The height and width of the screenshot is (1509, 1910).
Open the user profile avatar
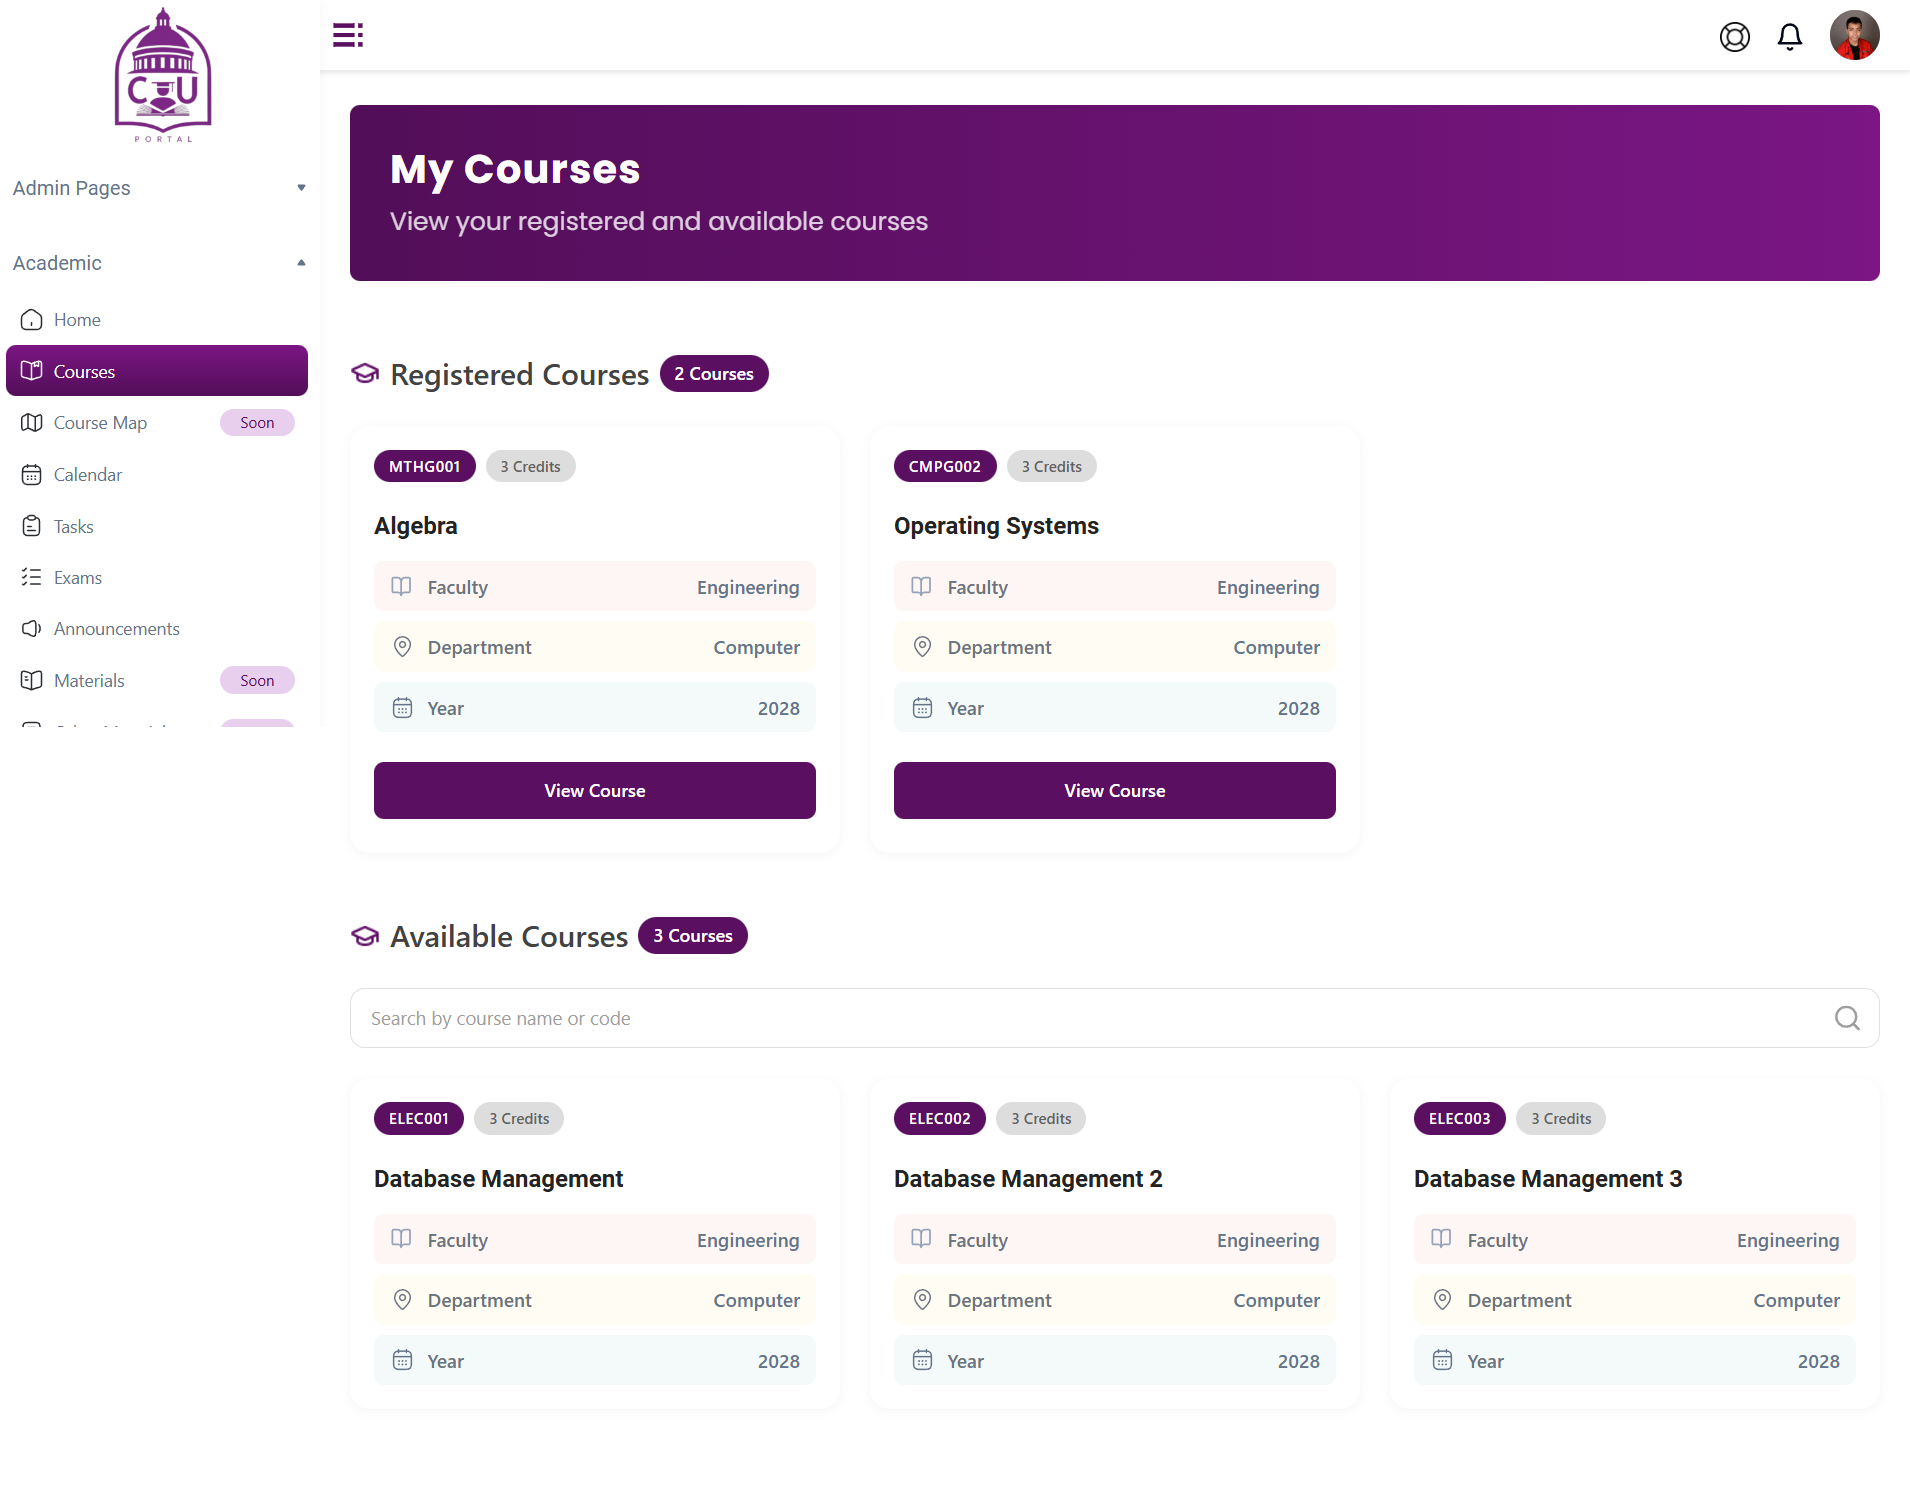pyautogui.click(x=1854, y=36)
